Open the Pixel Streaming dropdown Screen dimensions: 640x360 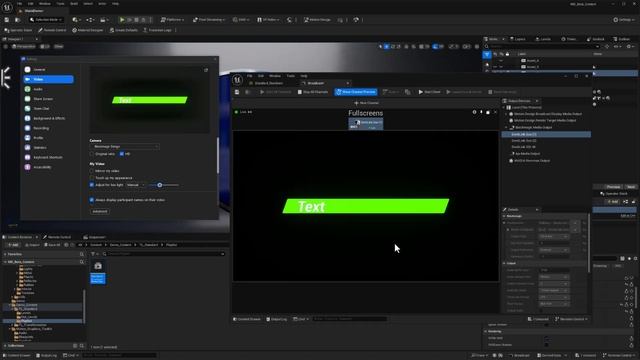tap(209, 20)
